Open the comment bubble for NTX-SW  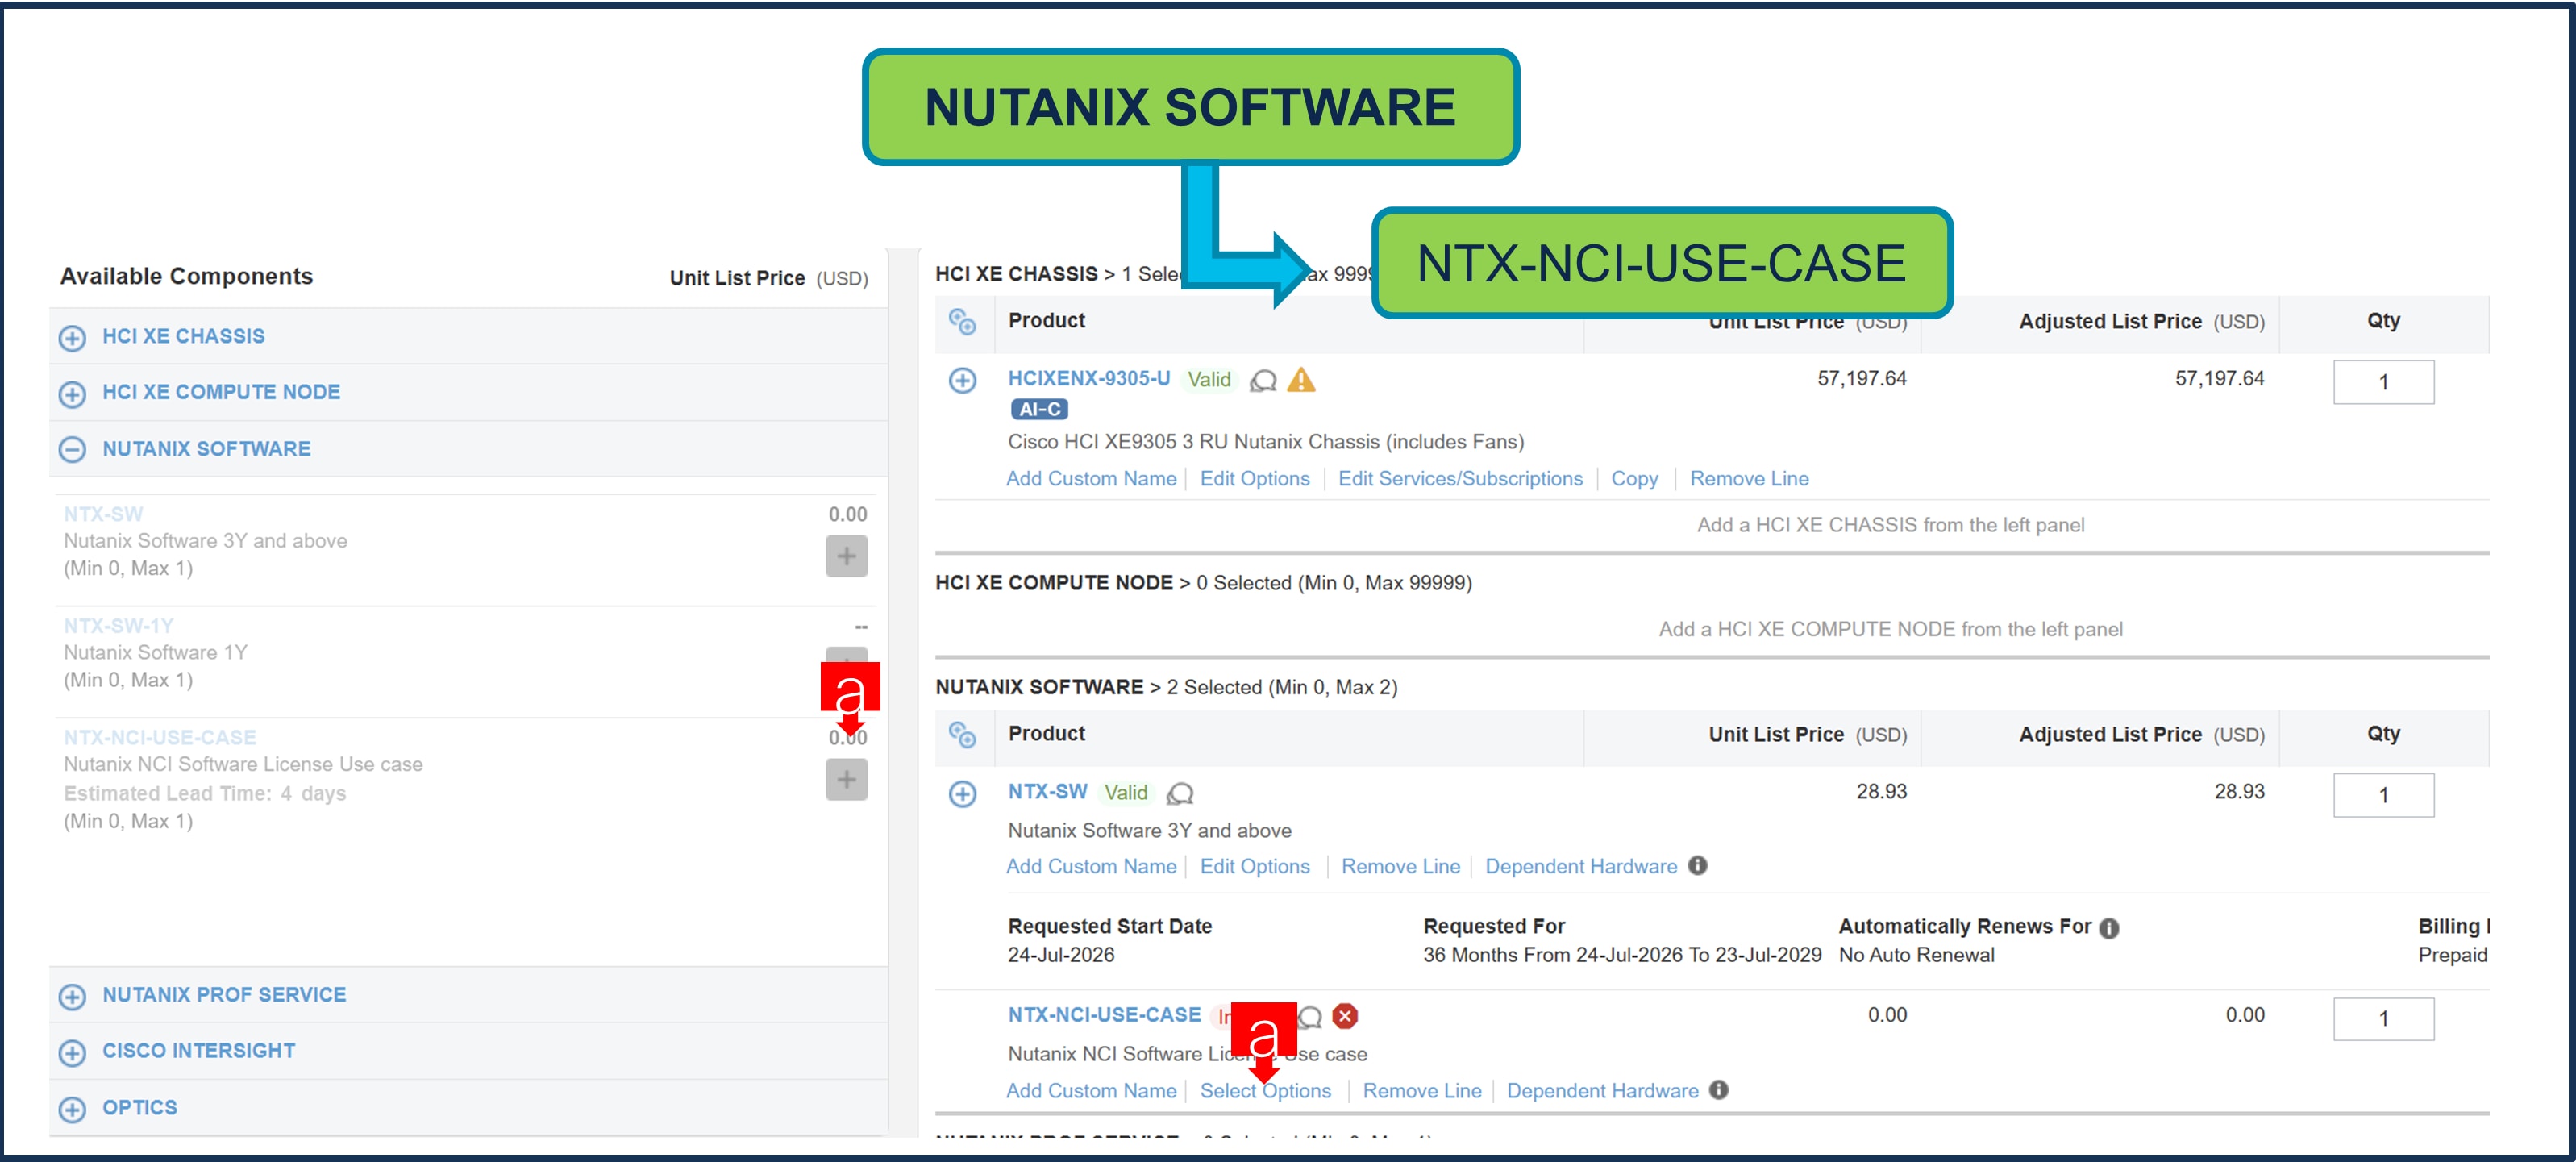pyautogui.click(x=1180, y=793)
